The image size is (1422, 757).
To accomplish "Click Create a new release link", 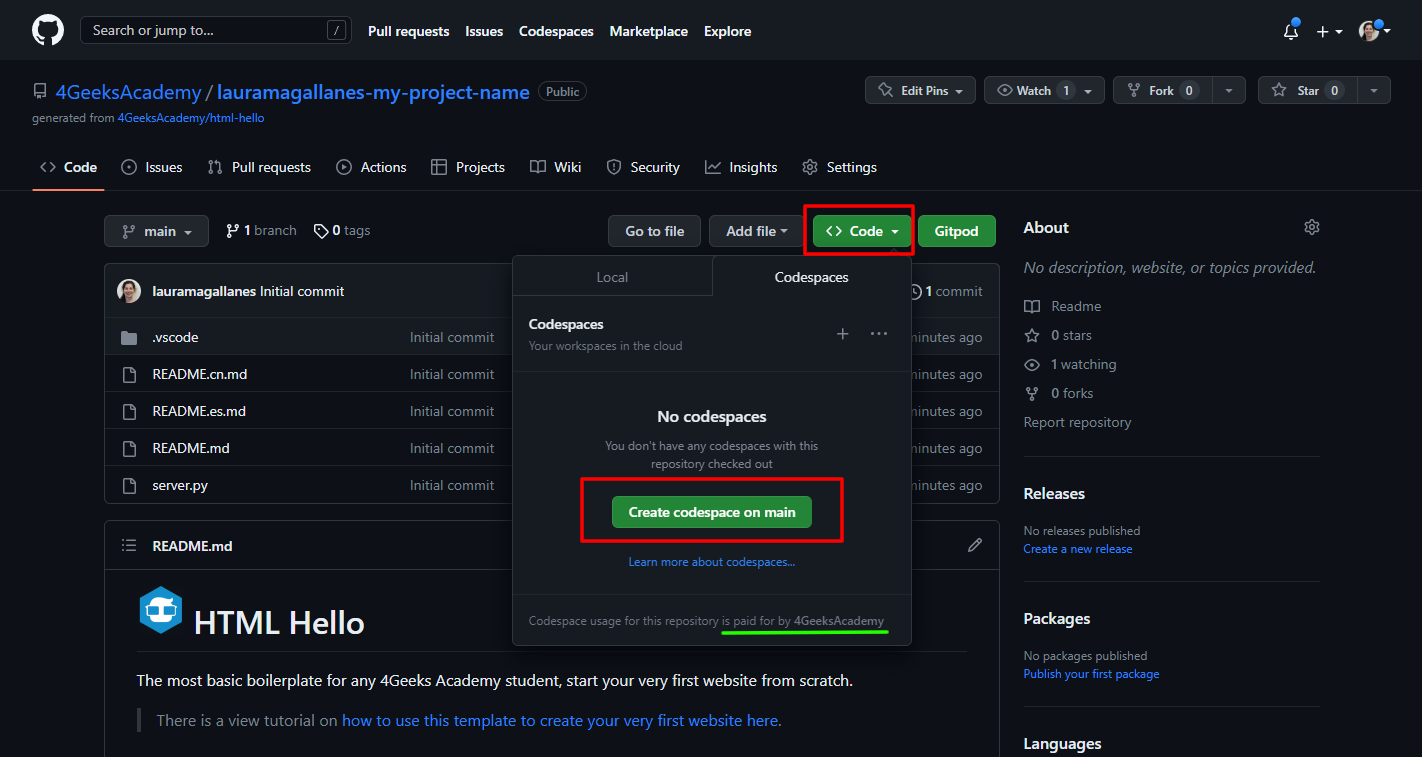I will [1078, 549].
